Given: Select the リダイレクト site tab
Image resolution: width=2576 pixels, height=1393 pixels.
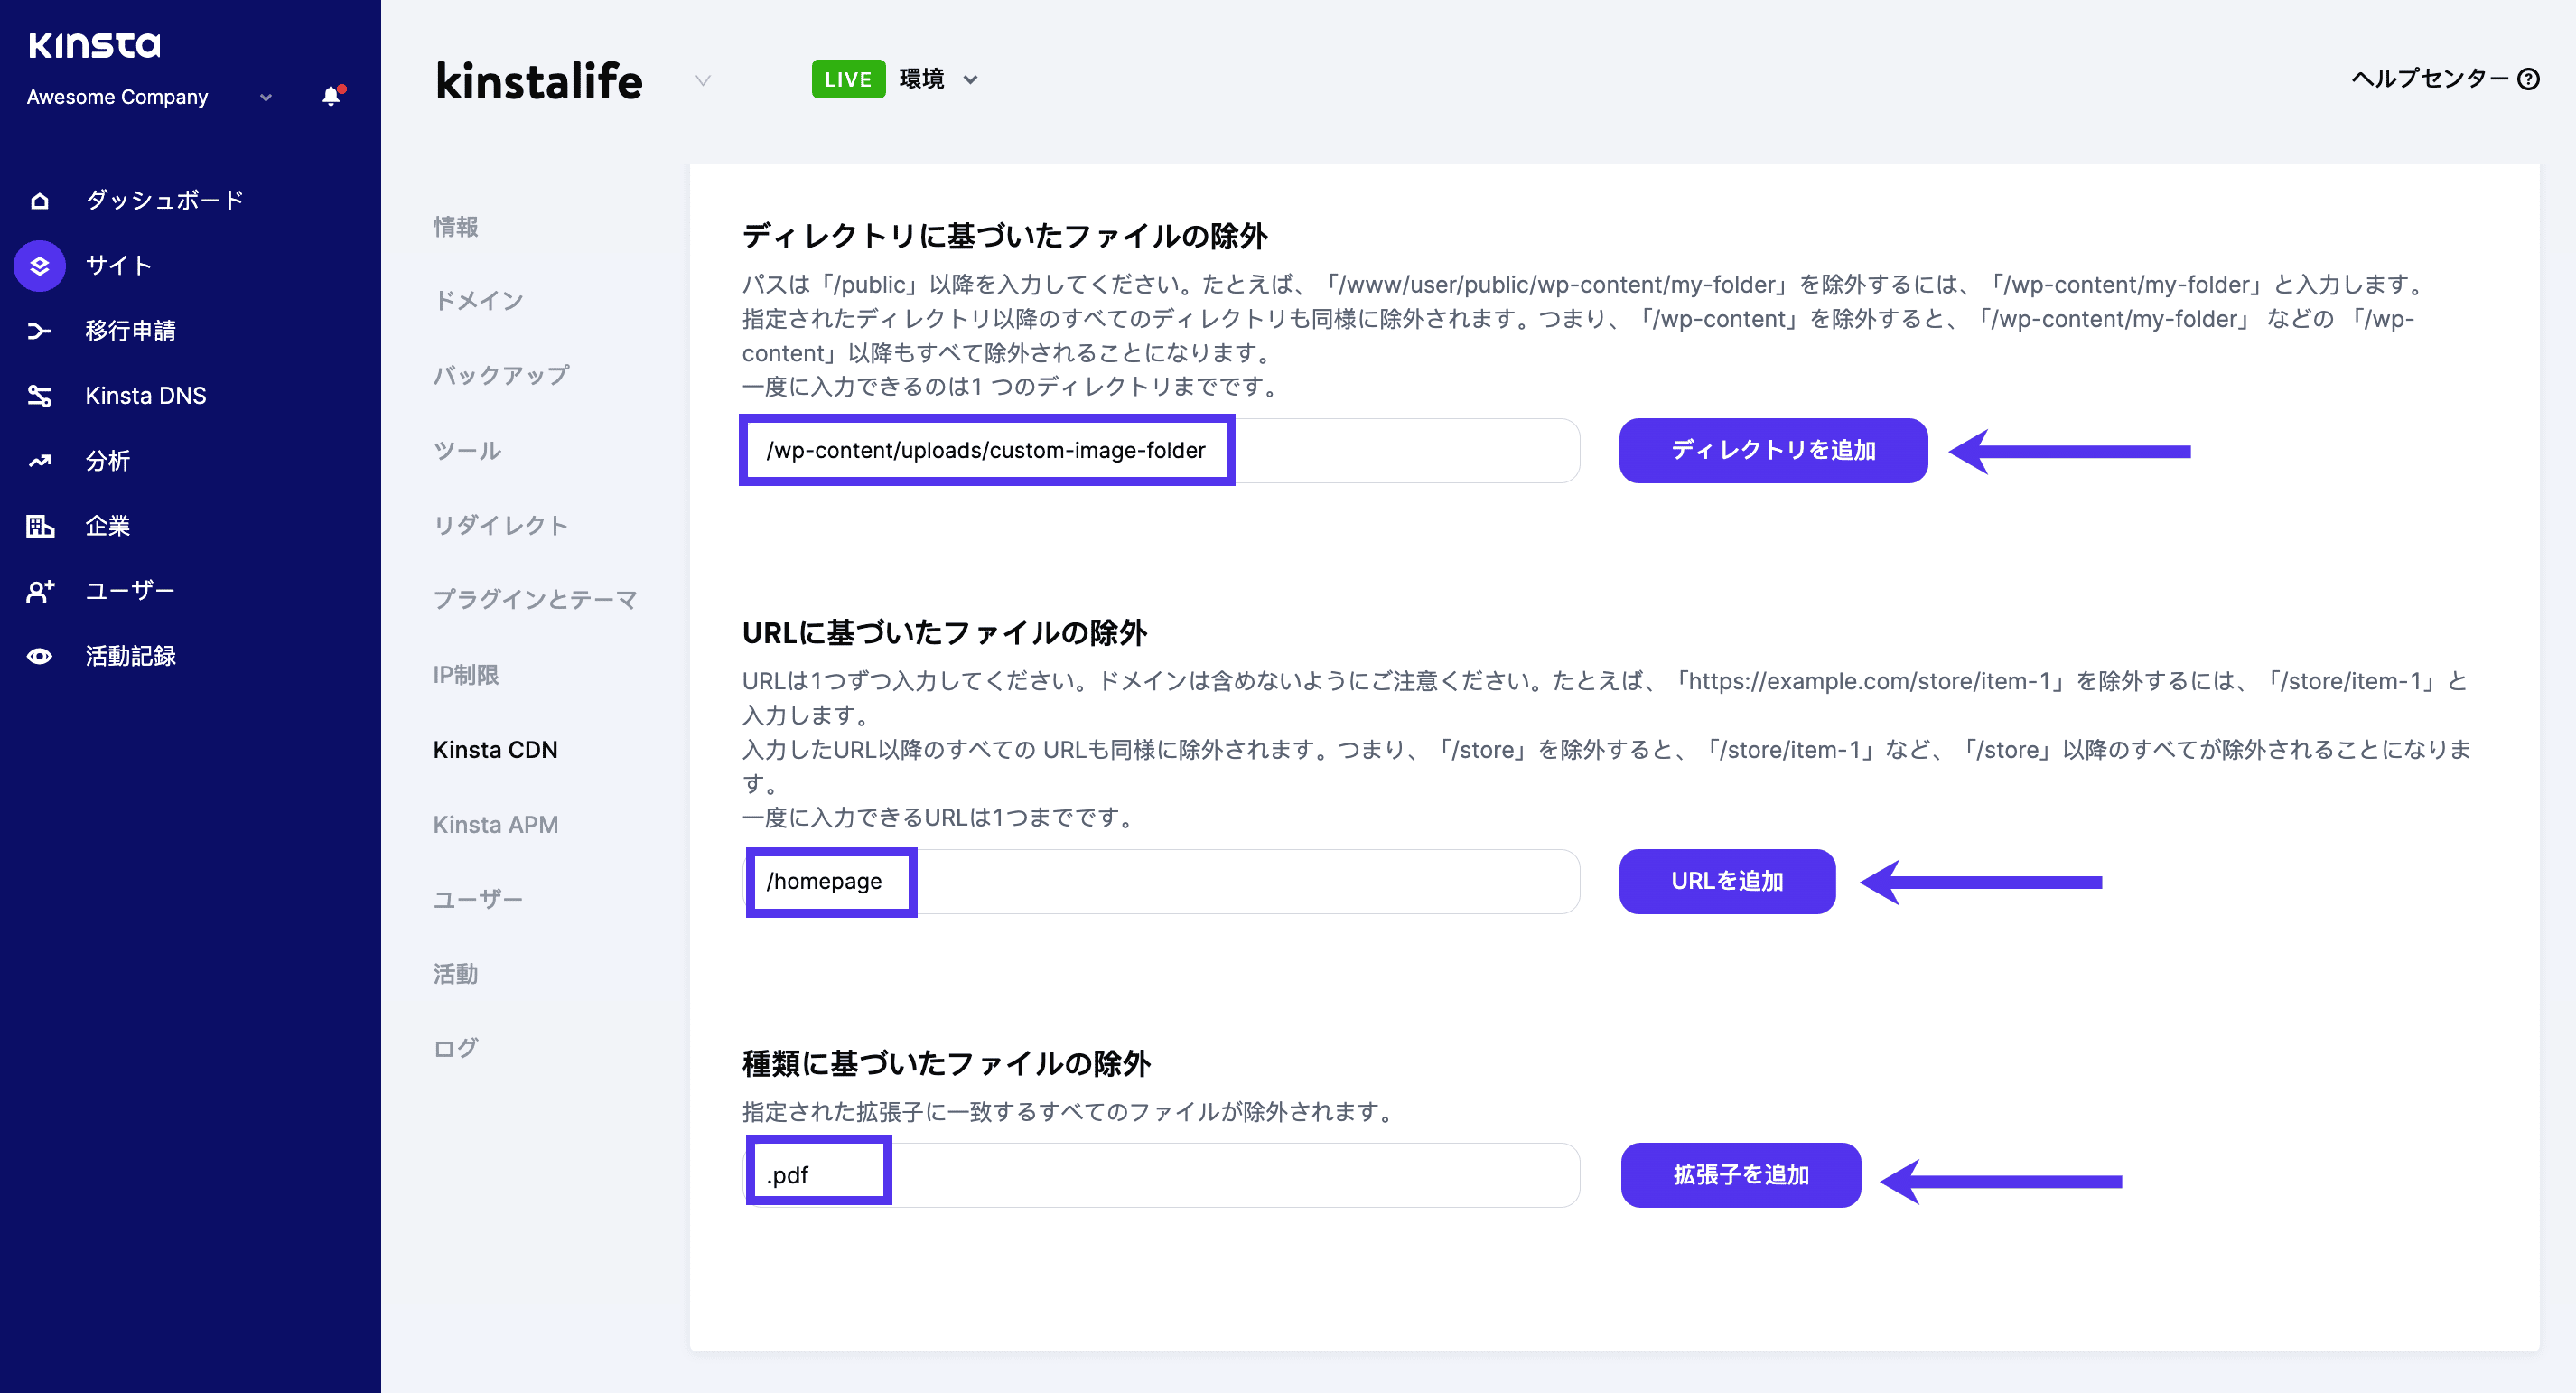Looking at the screenshot, I should 501,525.
